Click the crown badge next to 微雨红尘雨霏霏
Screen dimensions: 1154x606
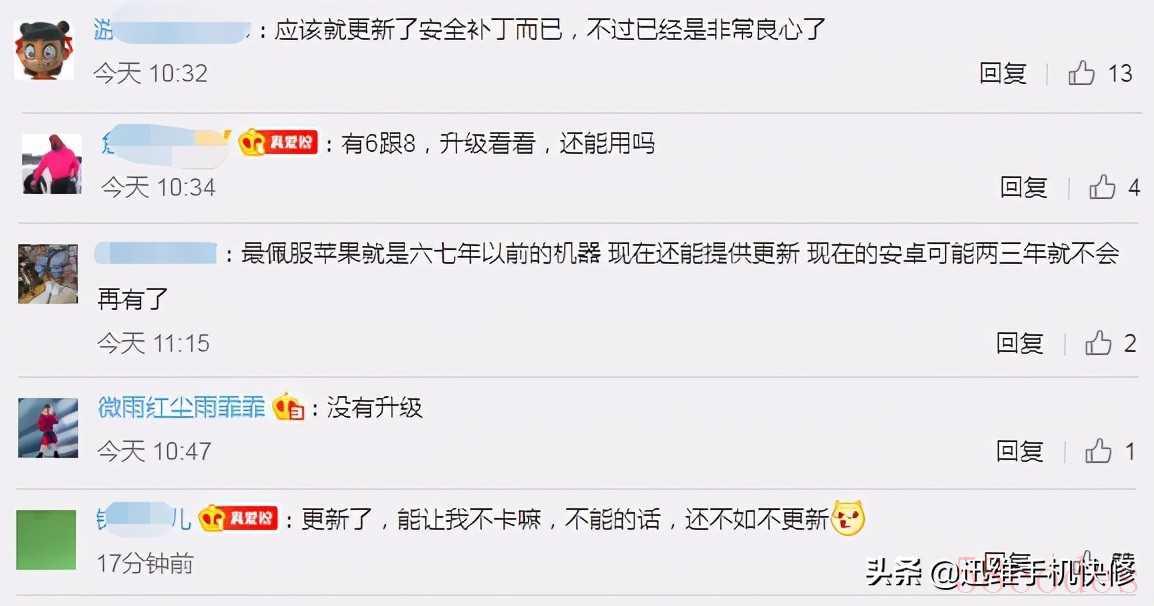pos(288,407)
